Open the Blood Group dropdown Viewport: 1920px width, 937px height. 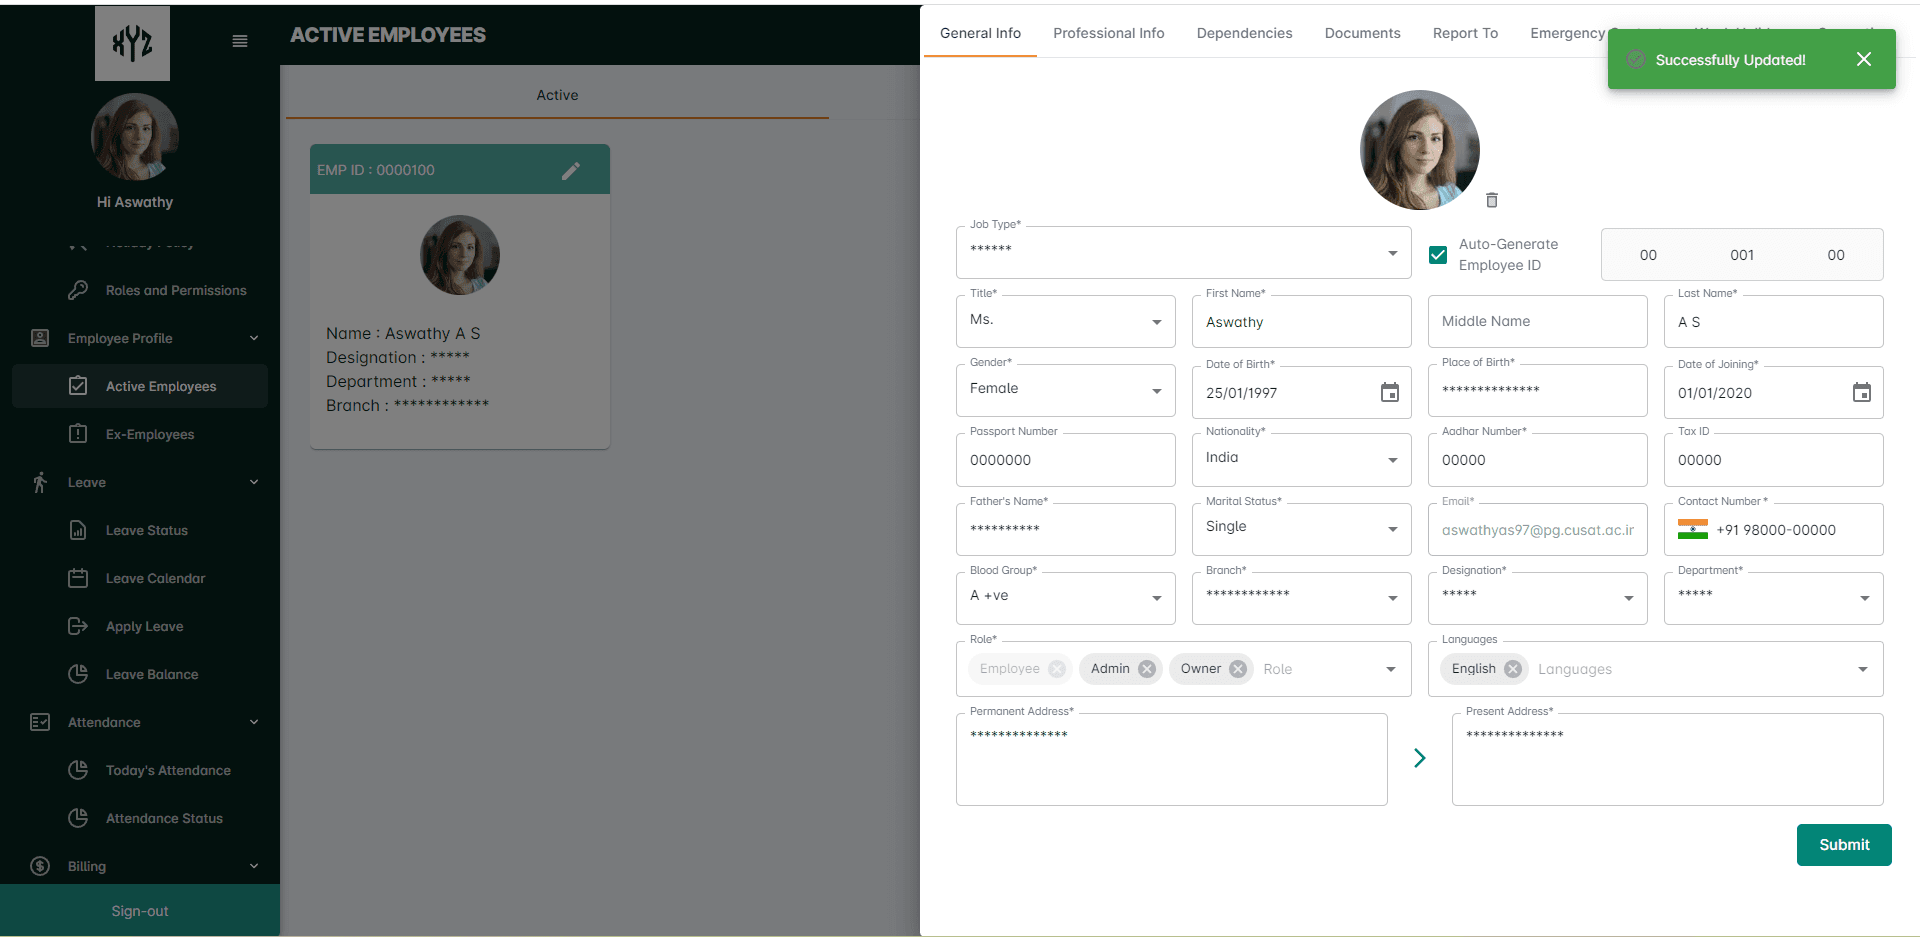[1156, 598]
